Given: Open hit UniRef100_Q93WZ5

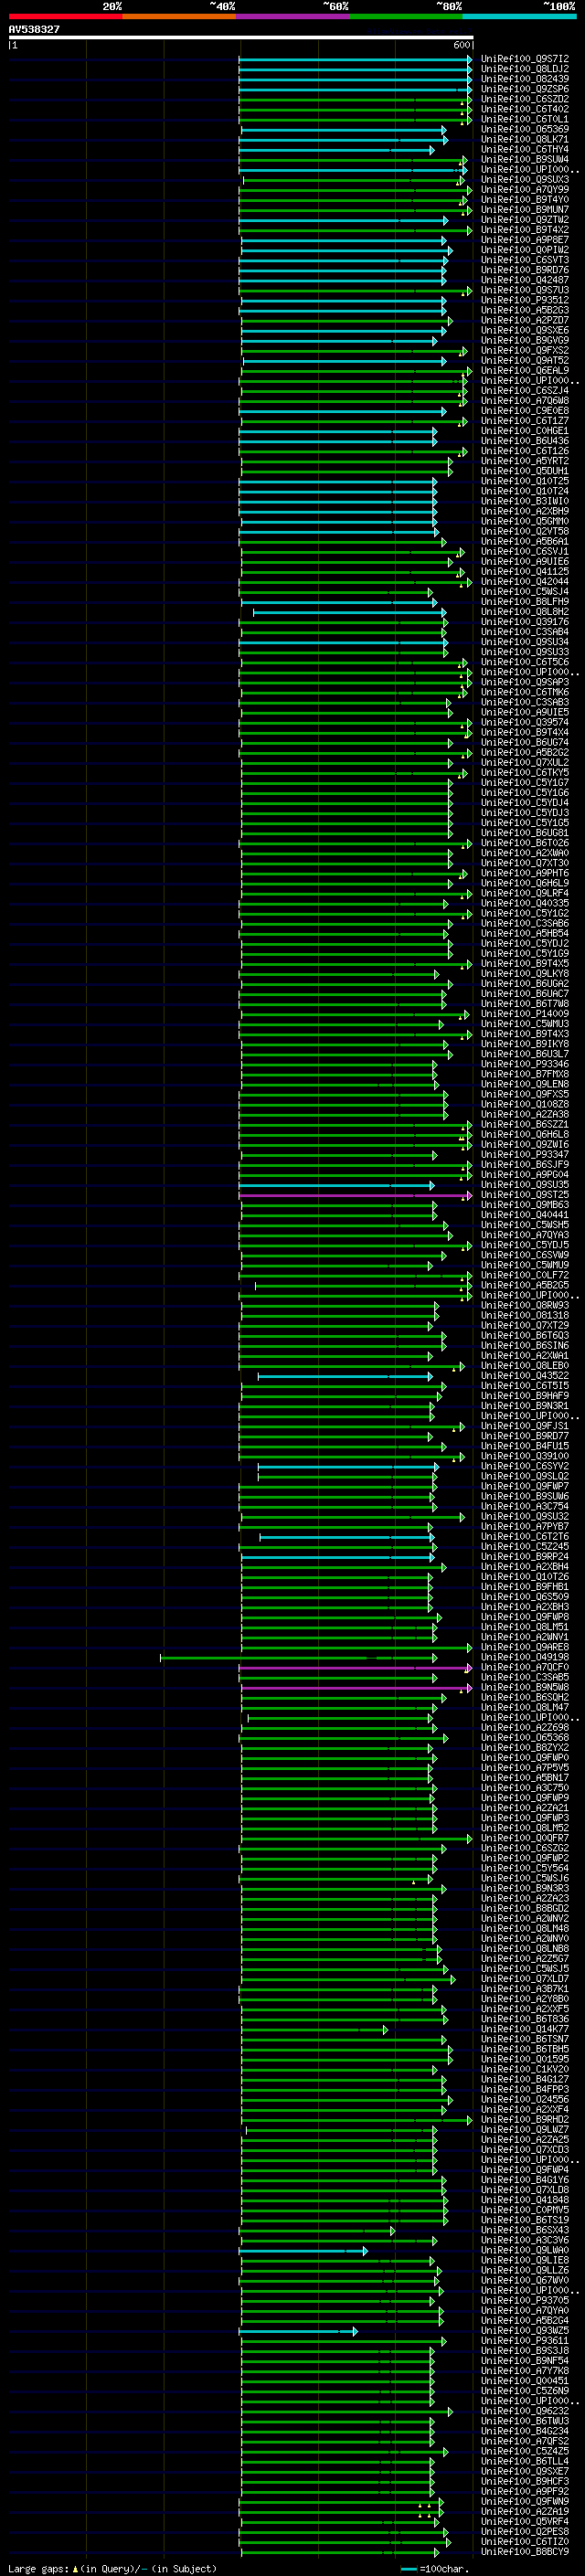Looking at the screenshot, I should 525,2331.
